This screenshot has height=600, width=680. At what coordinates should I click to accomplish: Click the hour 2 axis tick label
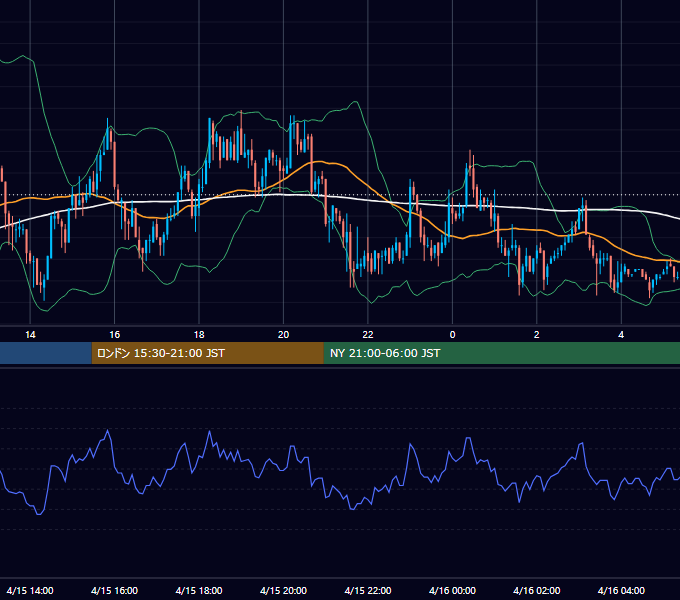point(536,335)
